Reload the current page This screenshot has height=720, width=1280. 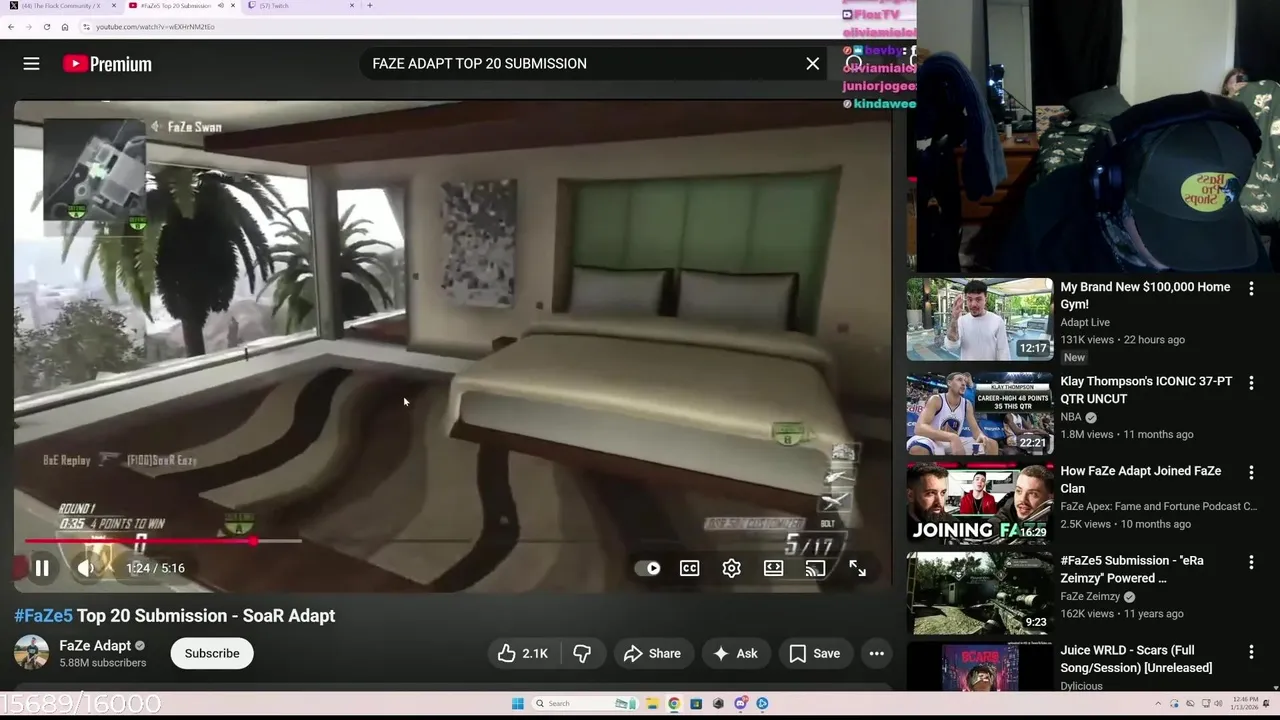[46, 27]
